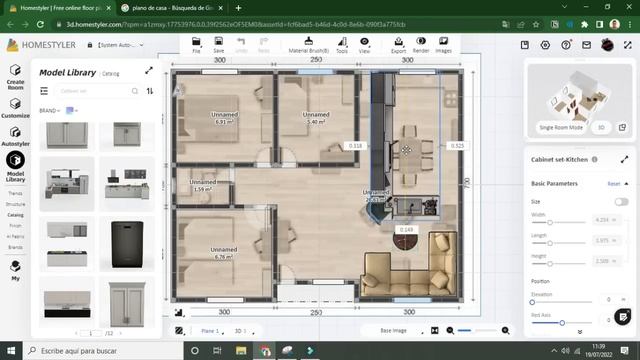
Task: Select the Trends submenu item
Action: (x=16, y=193)
